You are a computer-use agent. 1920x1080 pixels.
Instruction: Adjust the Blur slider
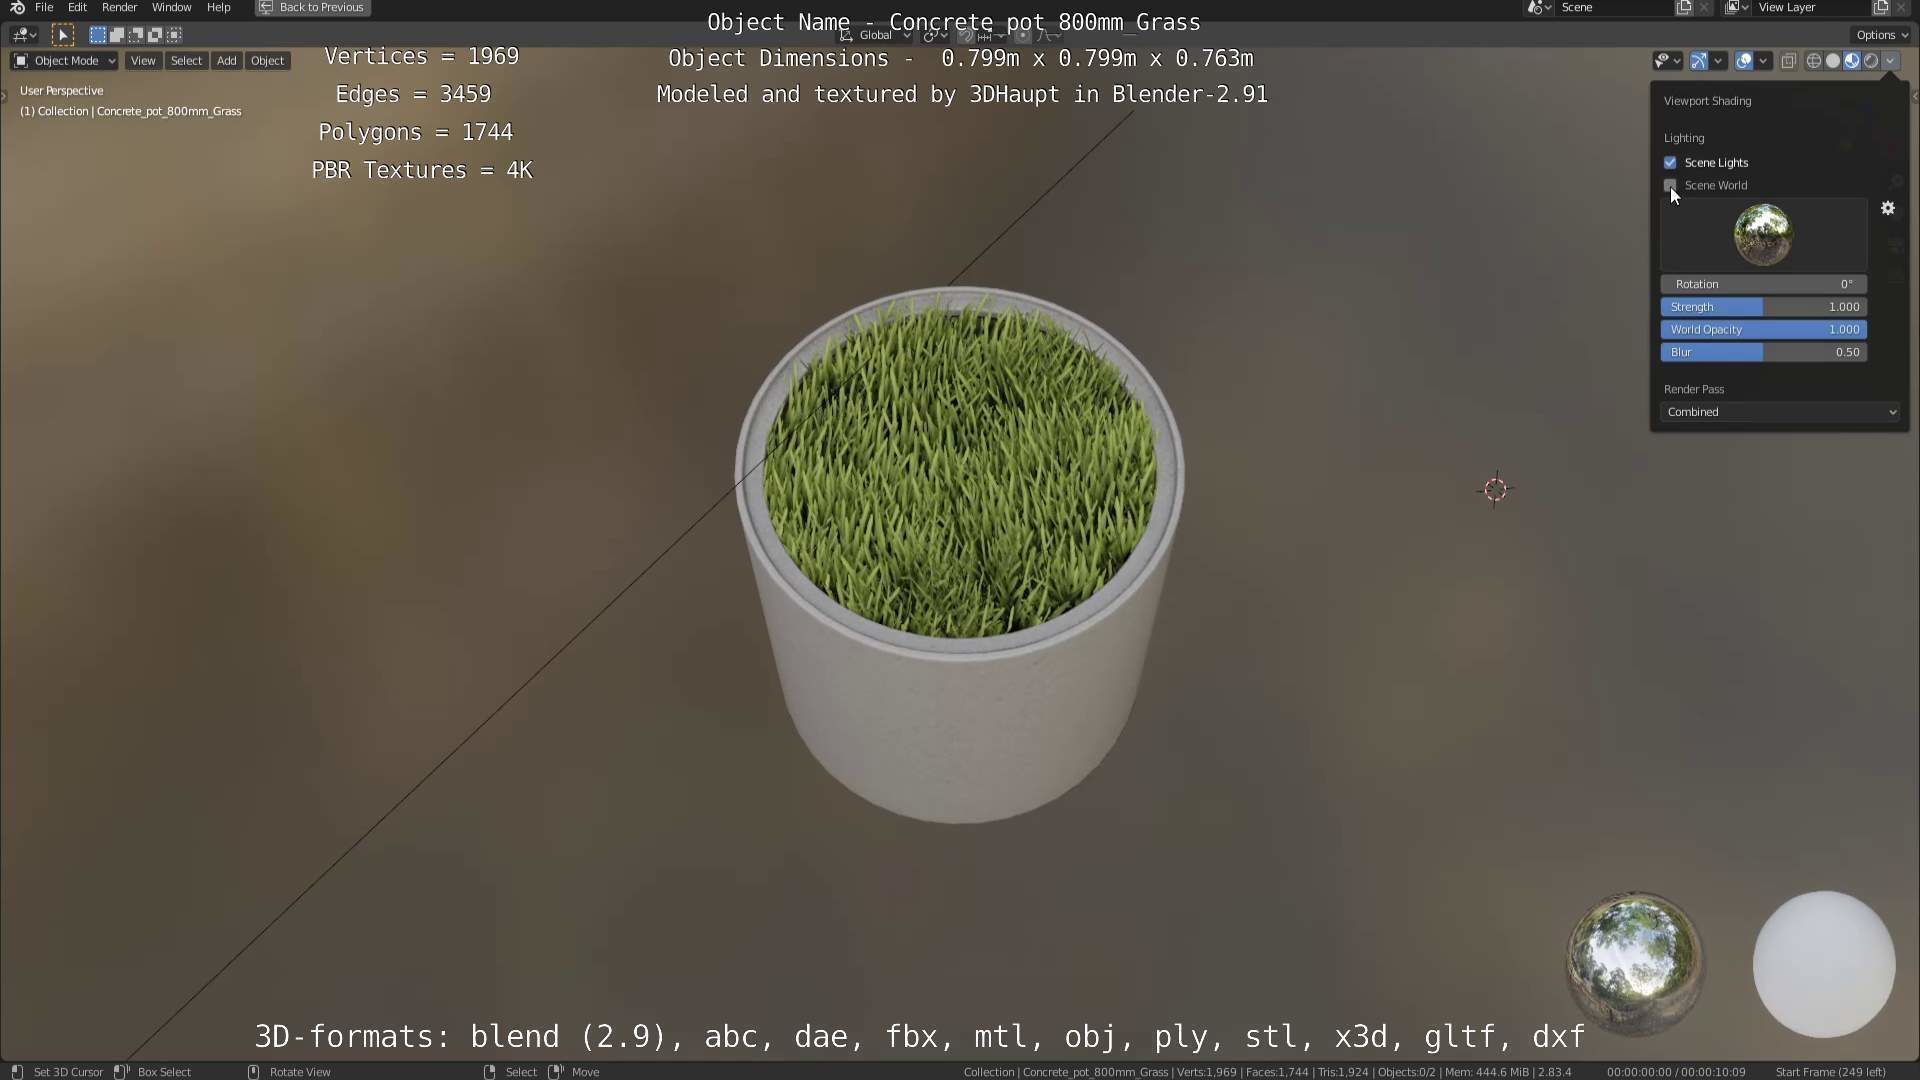pos(1764,352)
